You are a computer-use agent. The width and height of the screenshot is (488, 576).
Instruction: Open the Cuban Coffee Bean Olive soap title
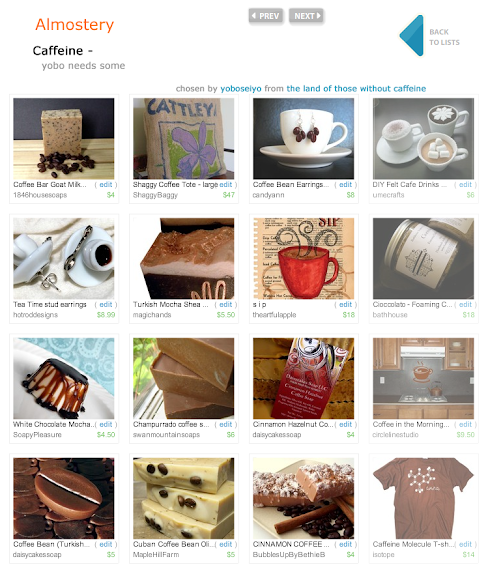click(x=173, y=544)
